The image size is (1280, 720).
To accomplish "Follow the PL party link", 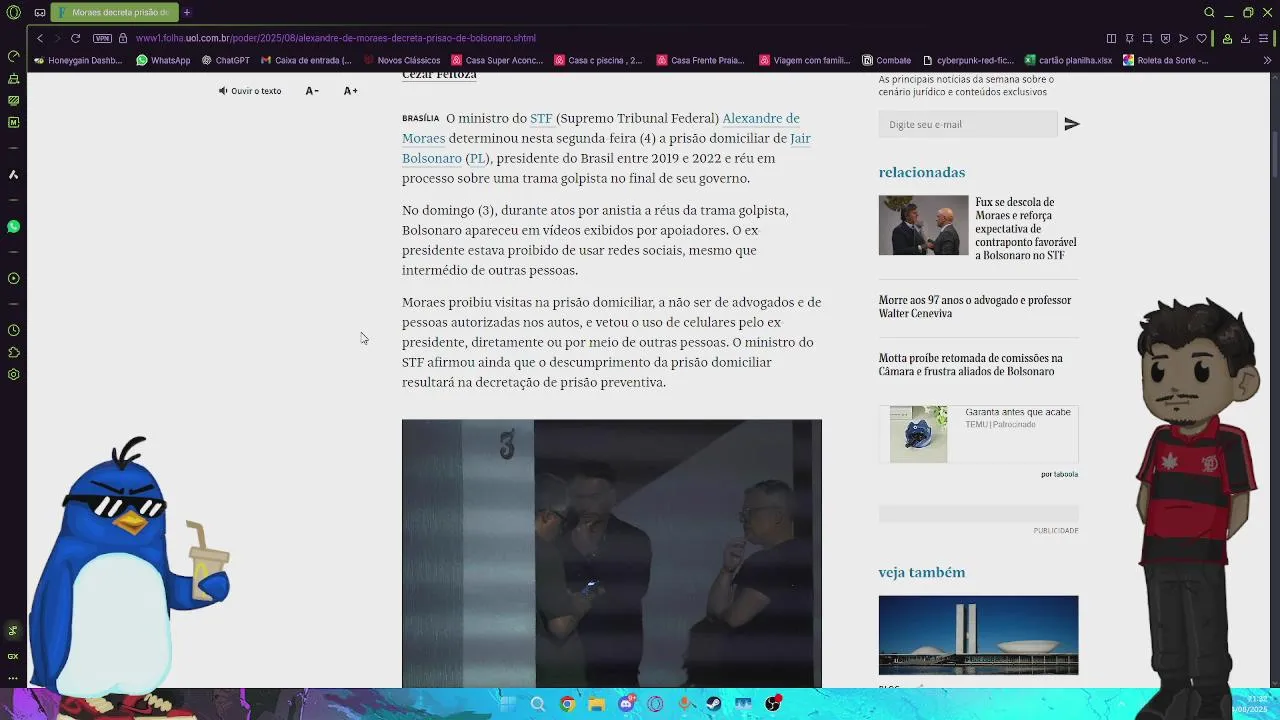I will [477, 158].
